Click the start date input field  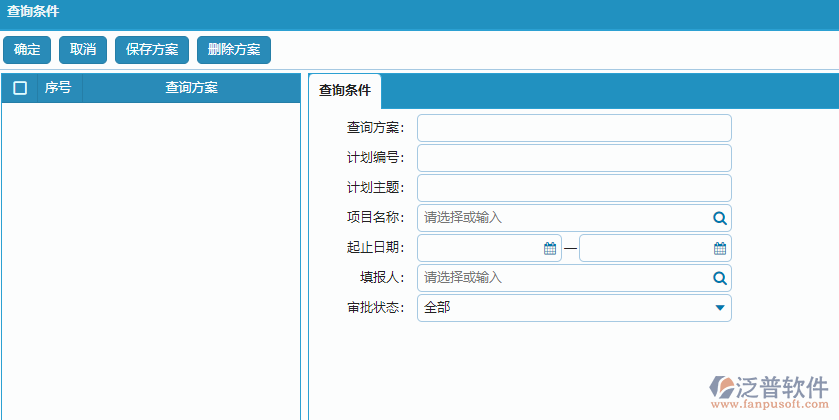pyautogui.click(x=480, y=248)
